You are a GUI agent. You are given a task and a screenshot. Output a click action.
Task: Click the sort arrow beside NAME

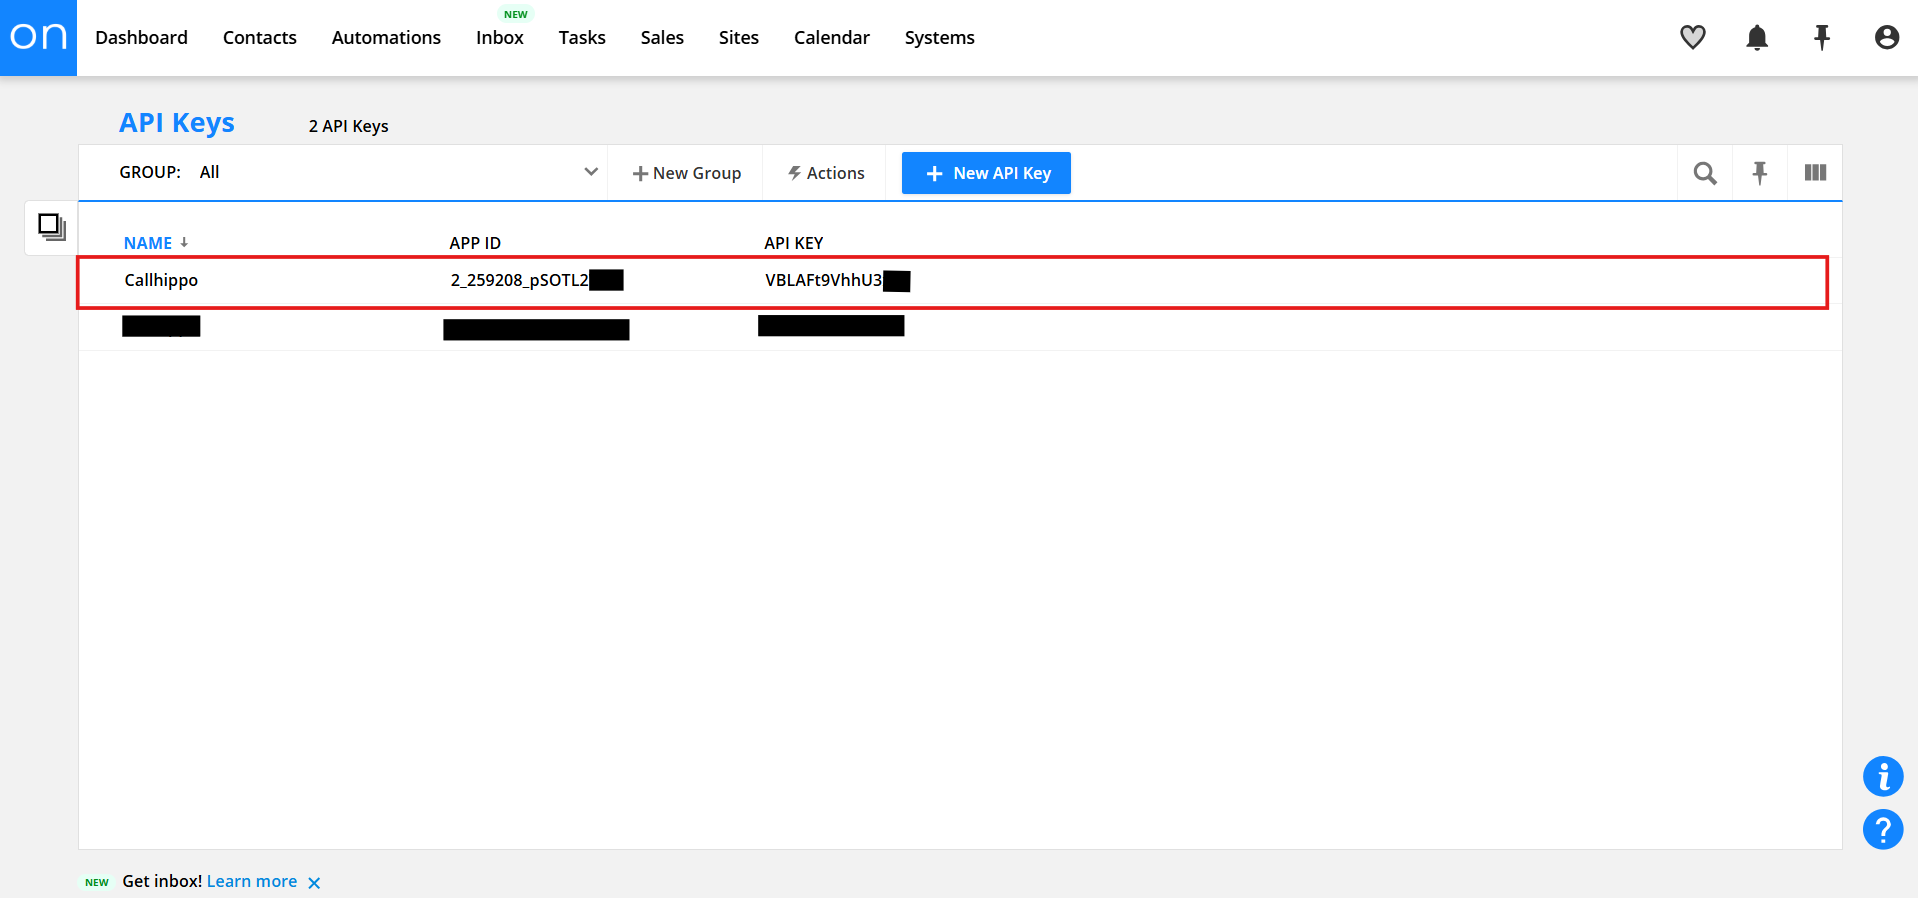[184, 243]
